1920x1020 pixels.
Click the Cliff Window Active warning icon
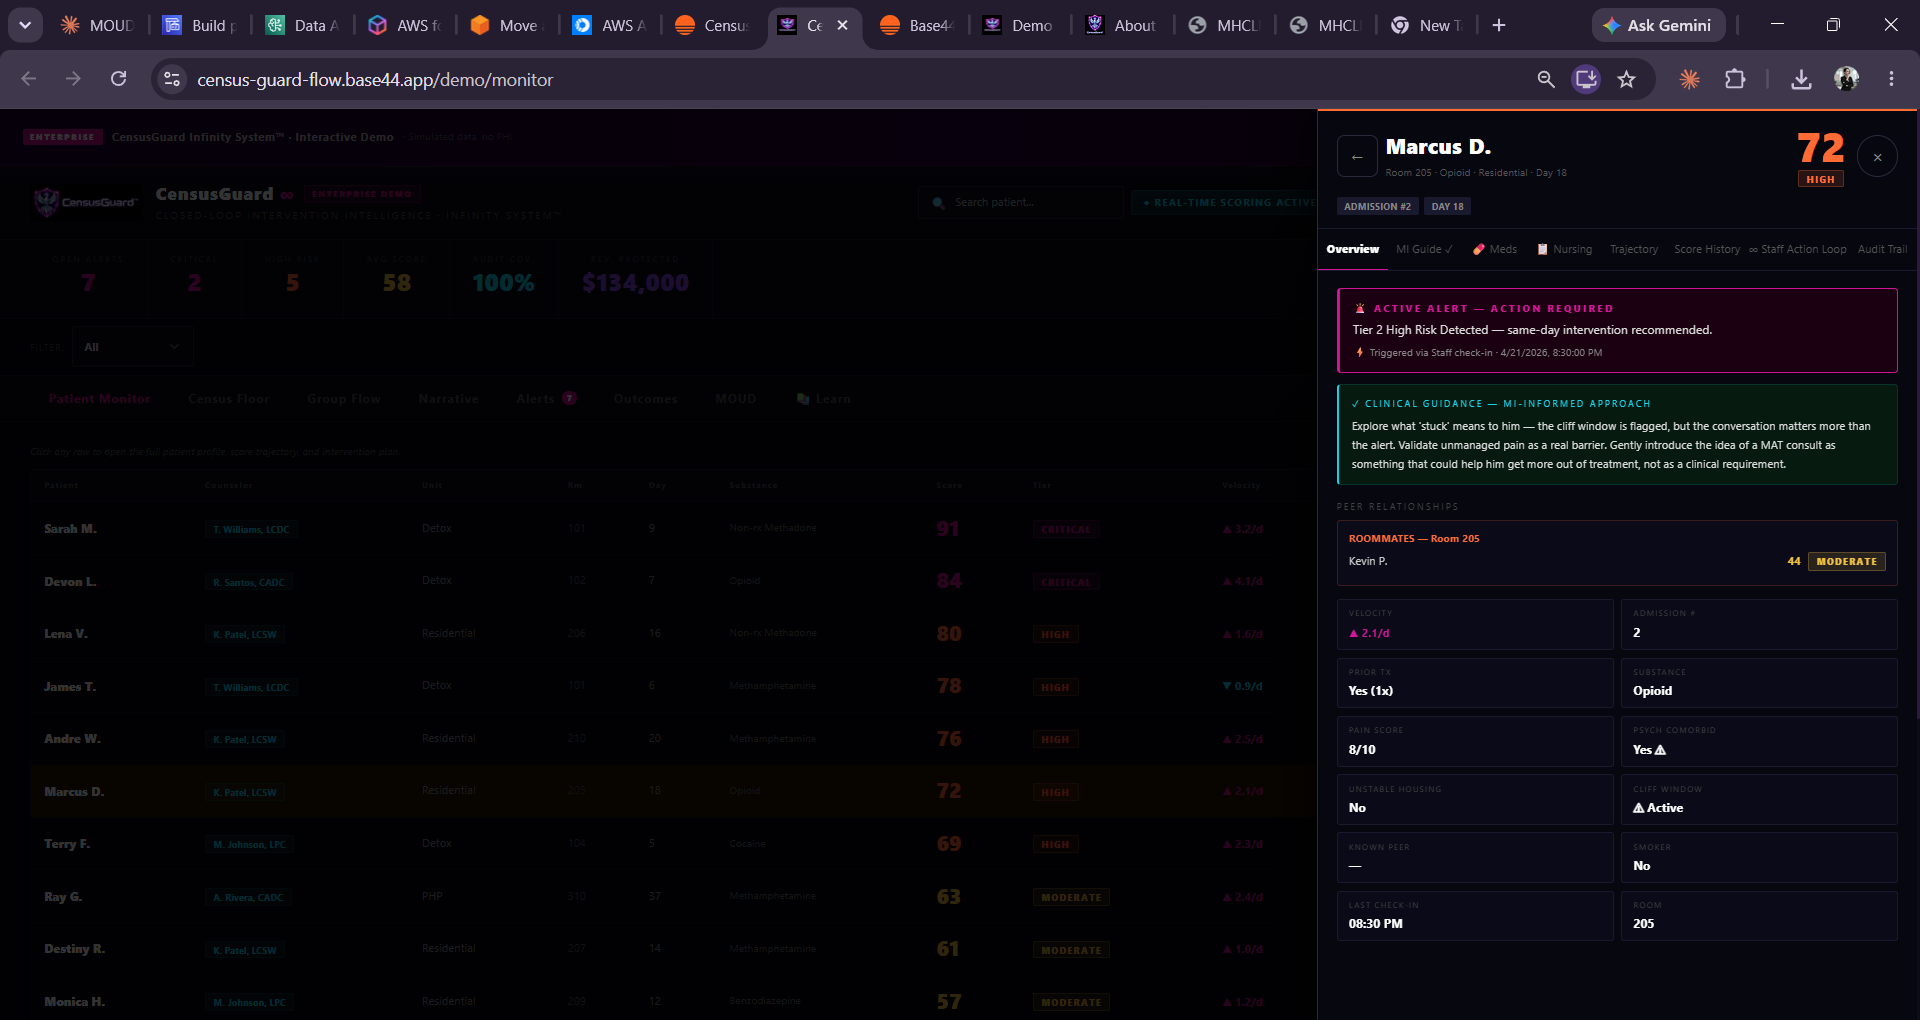click(1639, 808)
